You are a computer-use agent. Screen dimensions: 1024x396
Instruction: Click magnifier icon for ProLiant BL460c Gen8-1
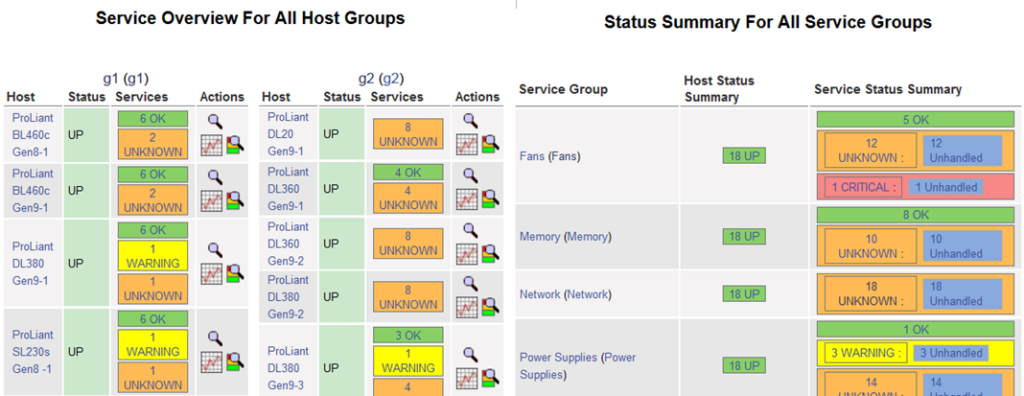click(216, 120)
